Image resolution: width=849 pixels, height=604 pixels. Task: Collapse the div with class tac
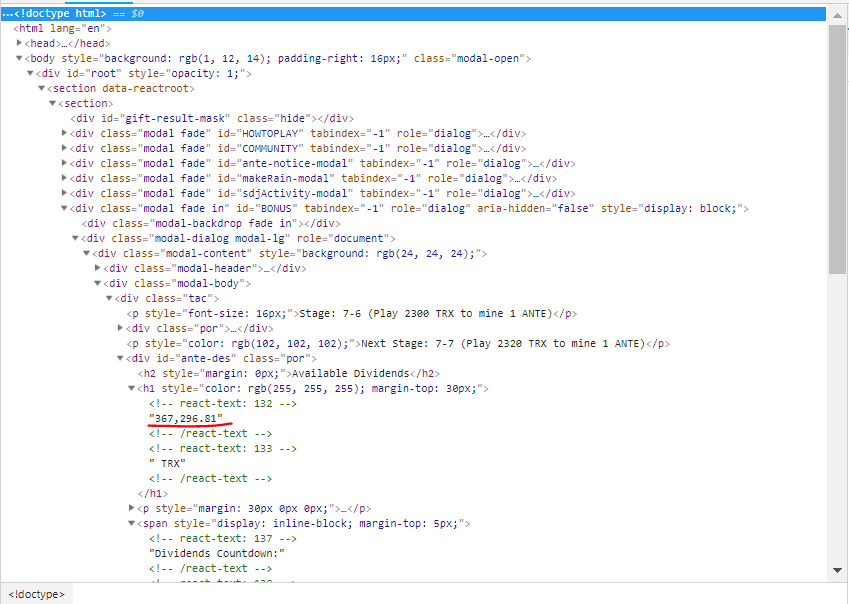pos(109,298)
